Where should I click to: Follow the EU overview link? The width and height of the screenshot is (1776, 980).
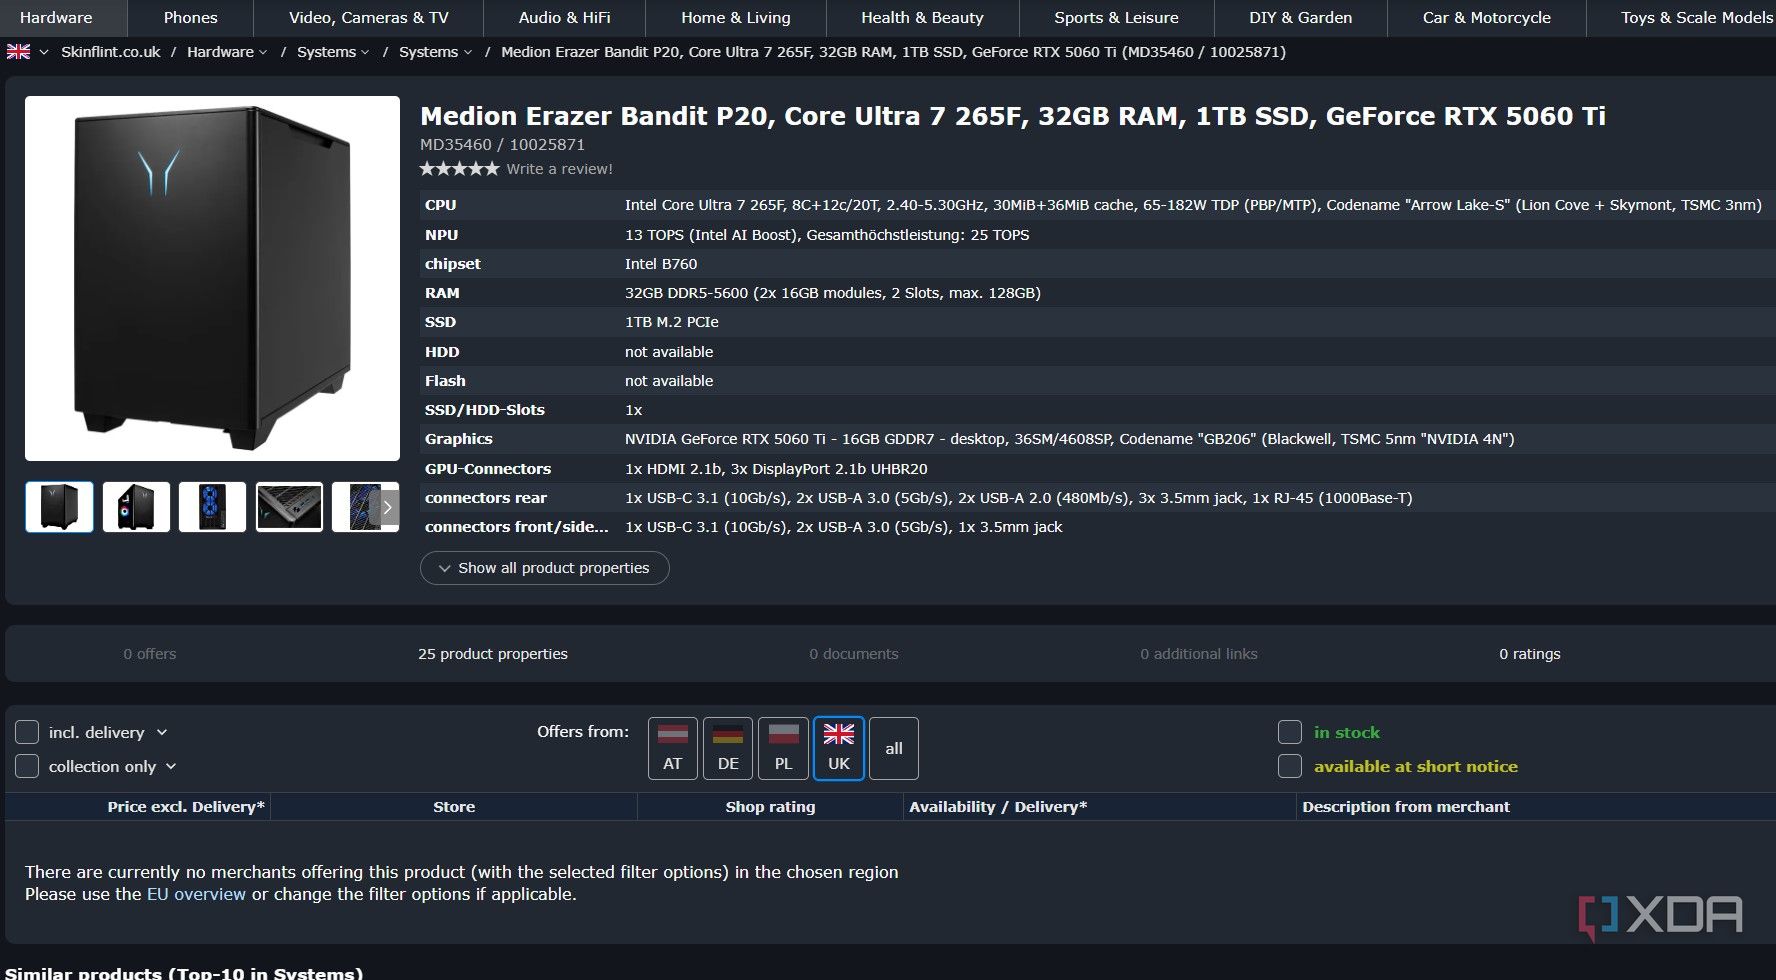(196, 894)
